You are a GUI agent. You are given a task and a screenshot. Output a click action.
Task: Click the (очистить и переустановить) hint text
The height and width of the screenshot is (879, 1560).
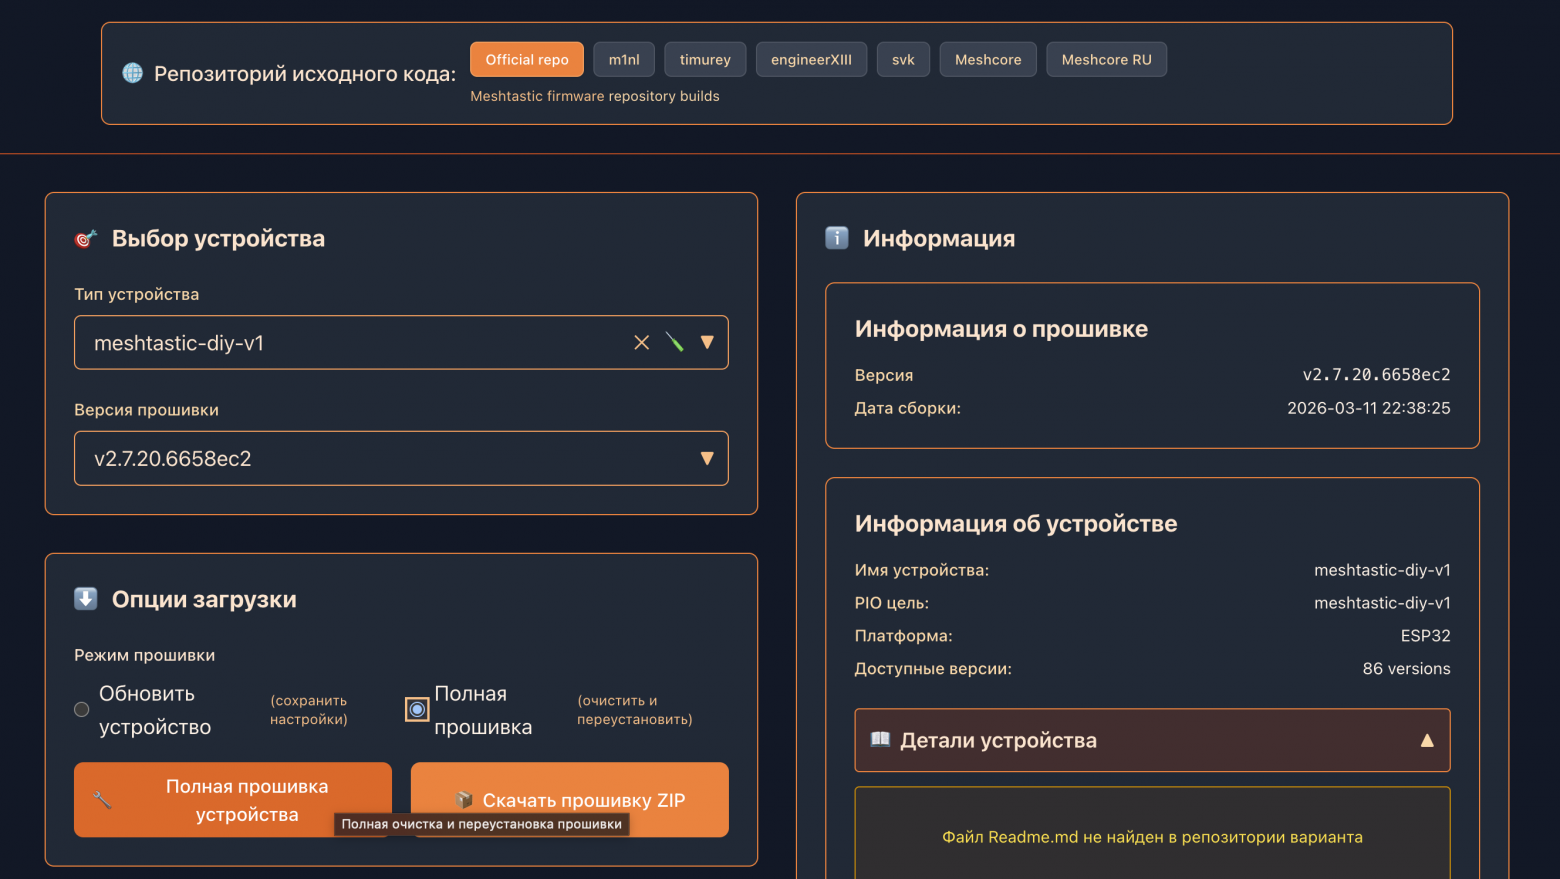click(635, 710)
